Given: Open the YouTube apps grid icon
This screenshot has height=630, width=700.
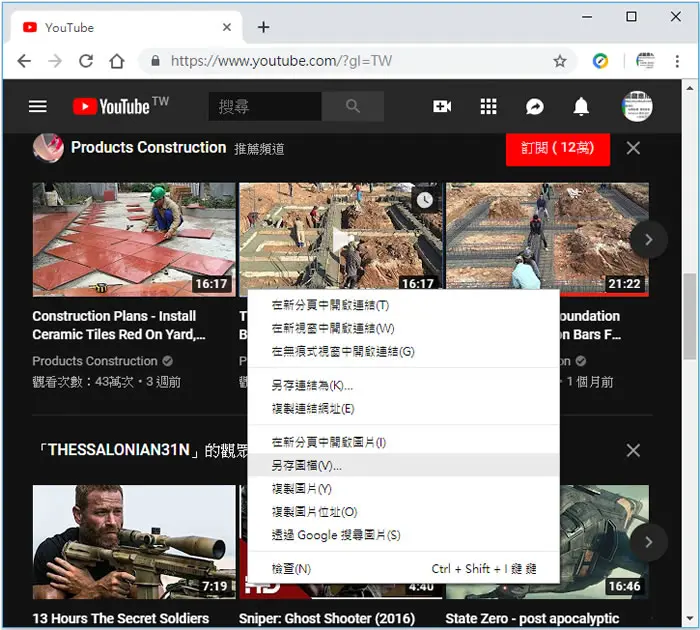Looking at the screenshot, I should pos(488,106).
